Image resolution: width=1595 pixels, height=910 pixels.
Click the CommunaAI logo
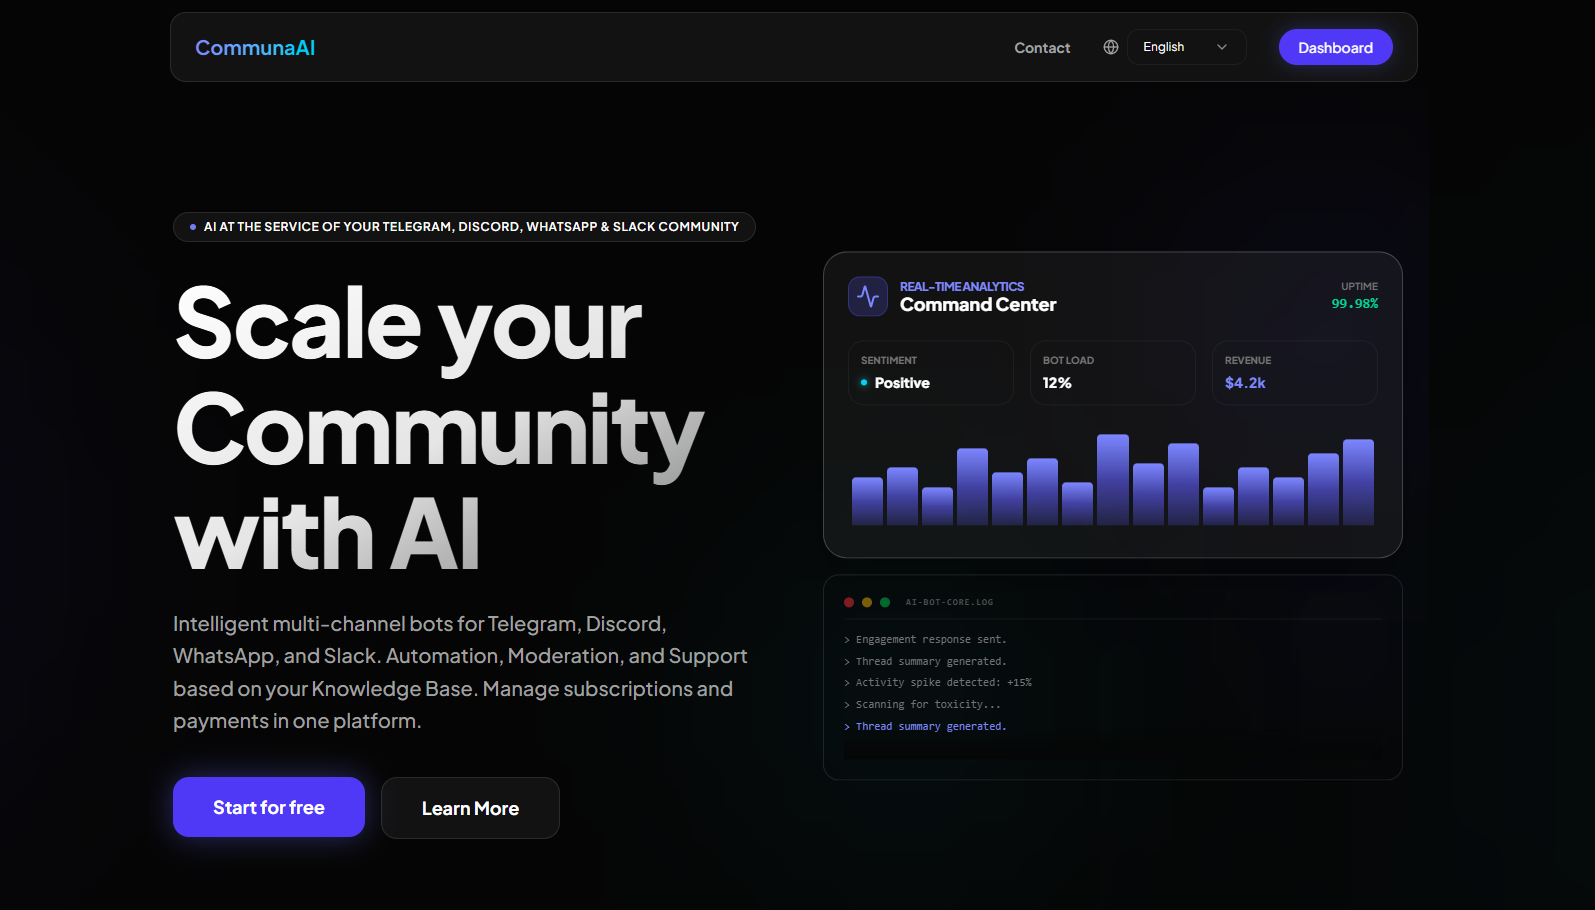(255, 48)
